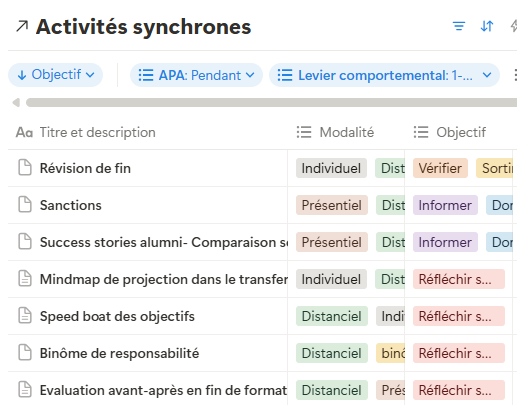
Task: Open Binôme de responsabilité title
Action: click(x=119, y=353)
